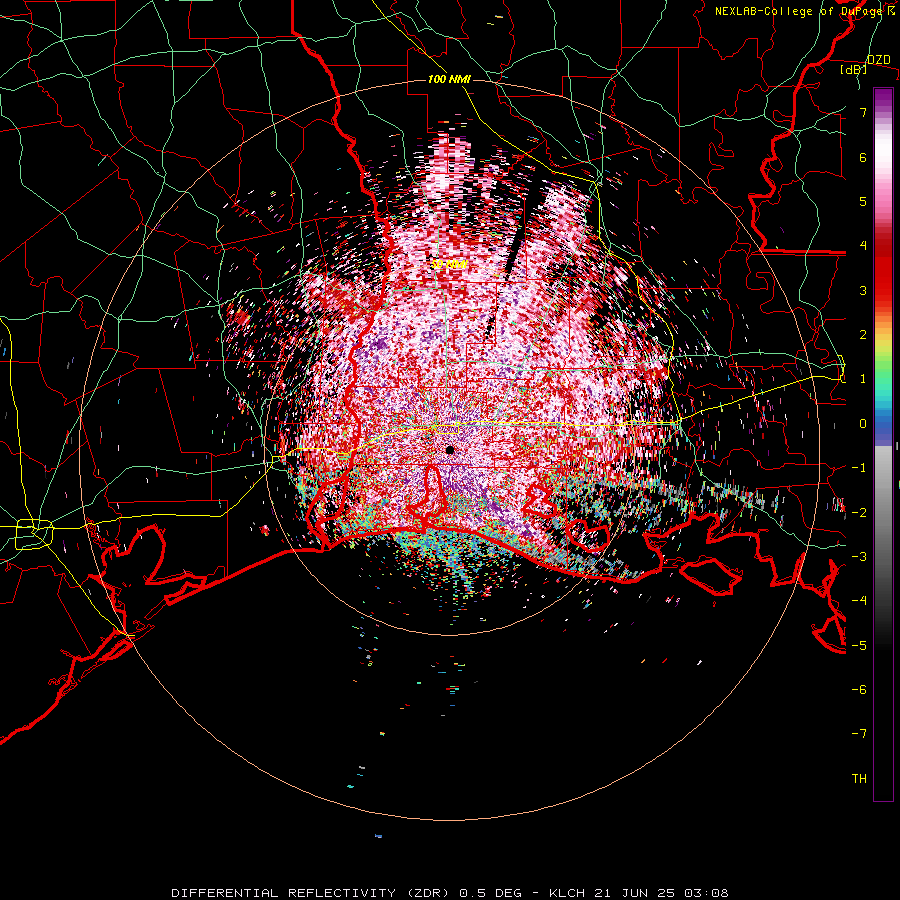
Task: Click the 2 value on the color scale
Action: click(x=863, y=335)
